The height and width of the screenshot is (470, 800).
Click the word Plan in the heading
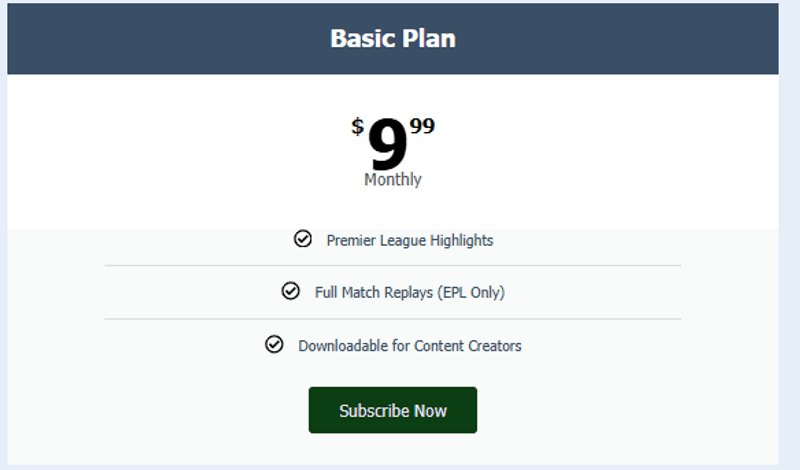point(430,39)
